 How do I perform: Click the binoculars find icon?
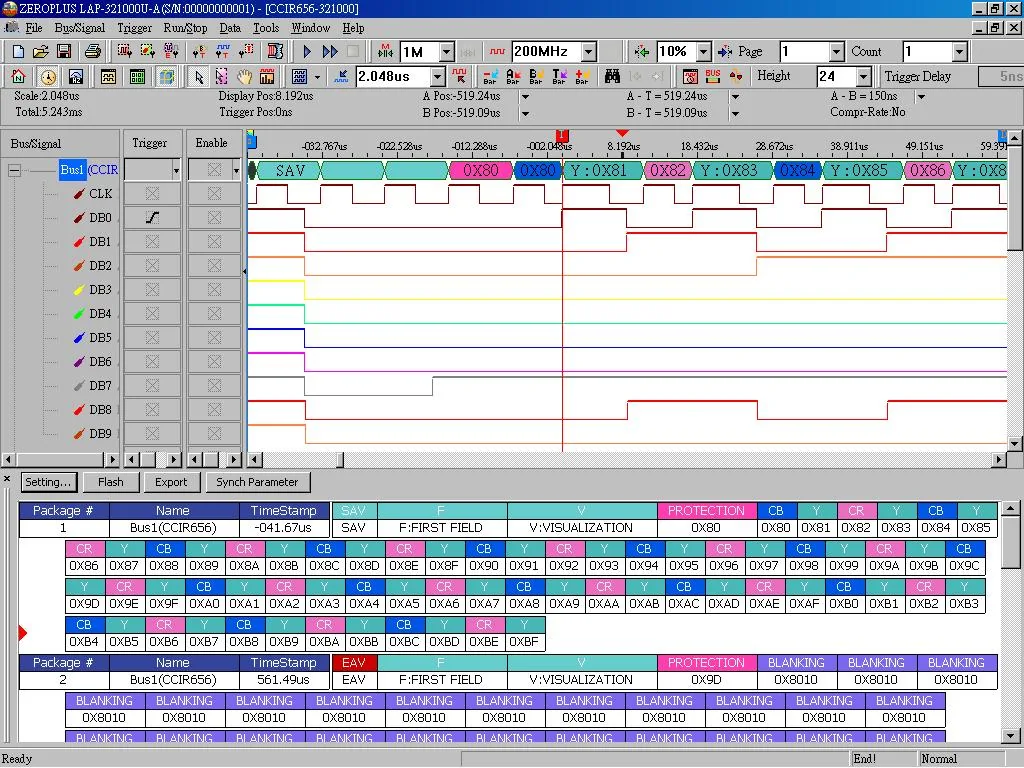(x=612, y=76)
